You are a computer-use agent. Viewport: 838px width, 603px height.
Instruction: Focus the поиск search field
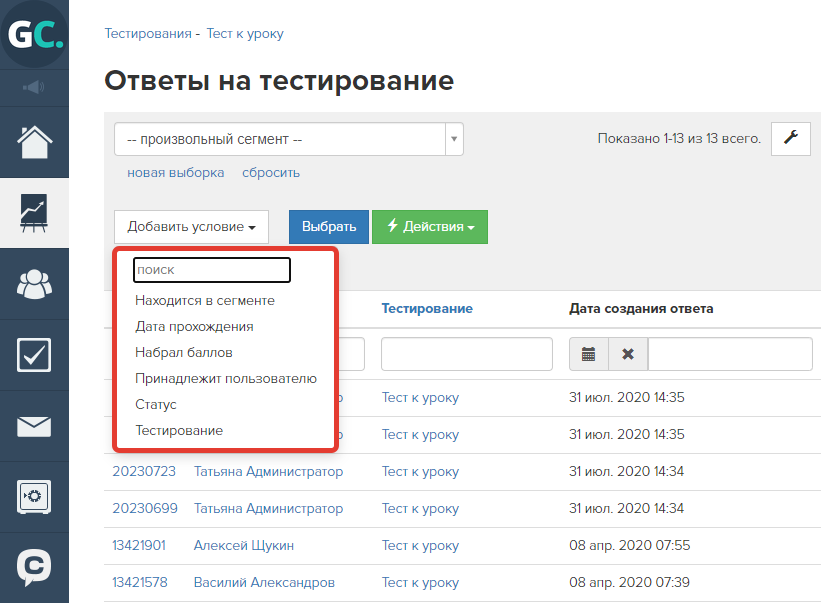[212, 270]
